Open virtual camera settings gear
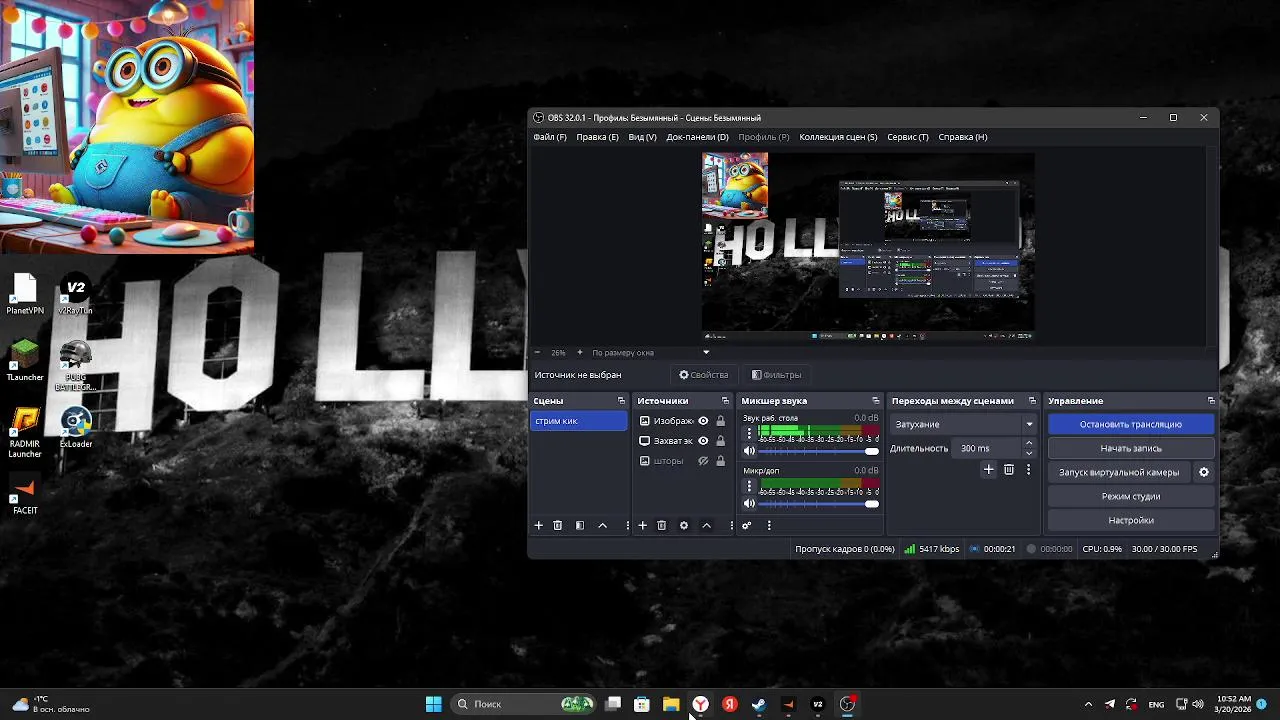The image size is (1280, 720). click(1204, 472)
